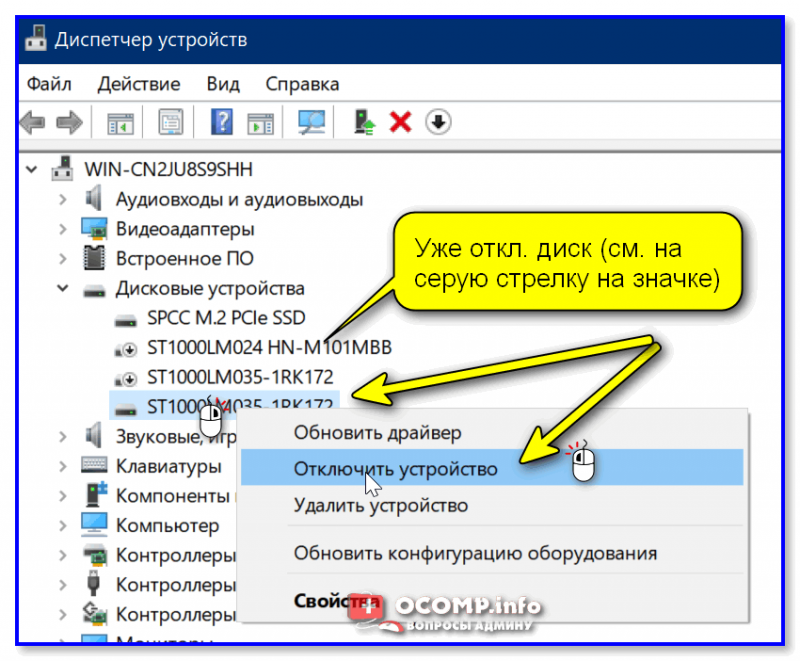Viewport: 800px width, 661px height.
Task: Toggle the action pane toolbar icon
Action: [x=260, y=123]
